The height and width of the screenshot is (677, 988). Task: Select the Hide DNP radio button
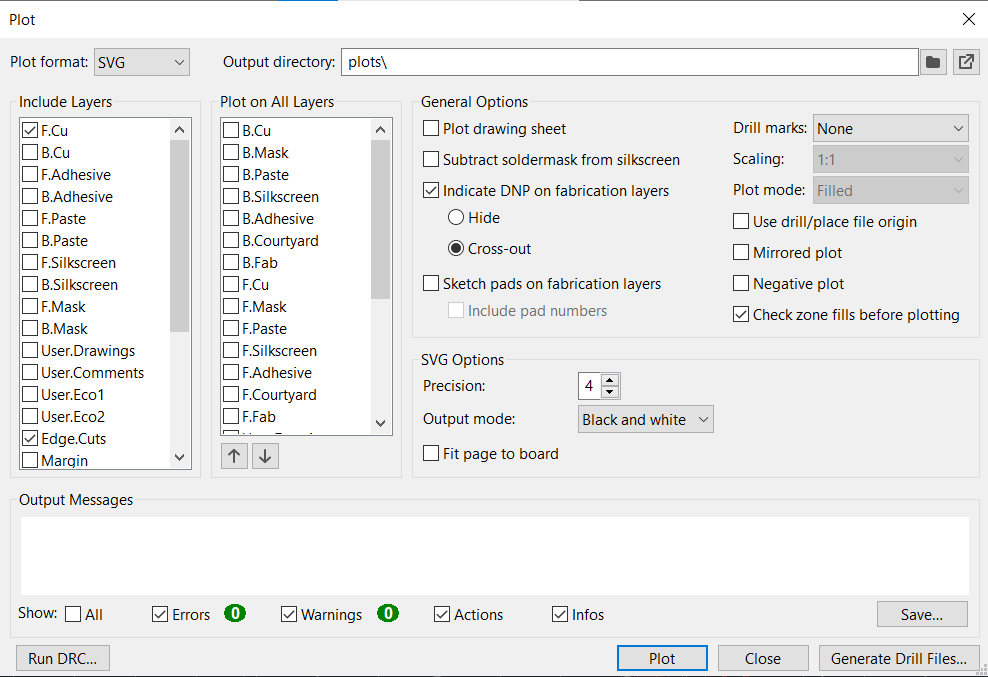(456, 218)
